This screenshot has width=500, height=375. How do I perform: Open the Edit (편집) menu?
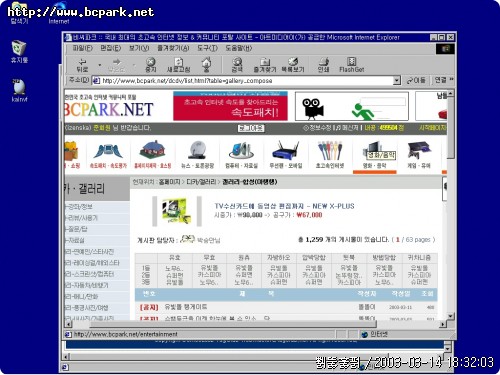(x=111, y=48)
